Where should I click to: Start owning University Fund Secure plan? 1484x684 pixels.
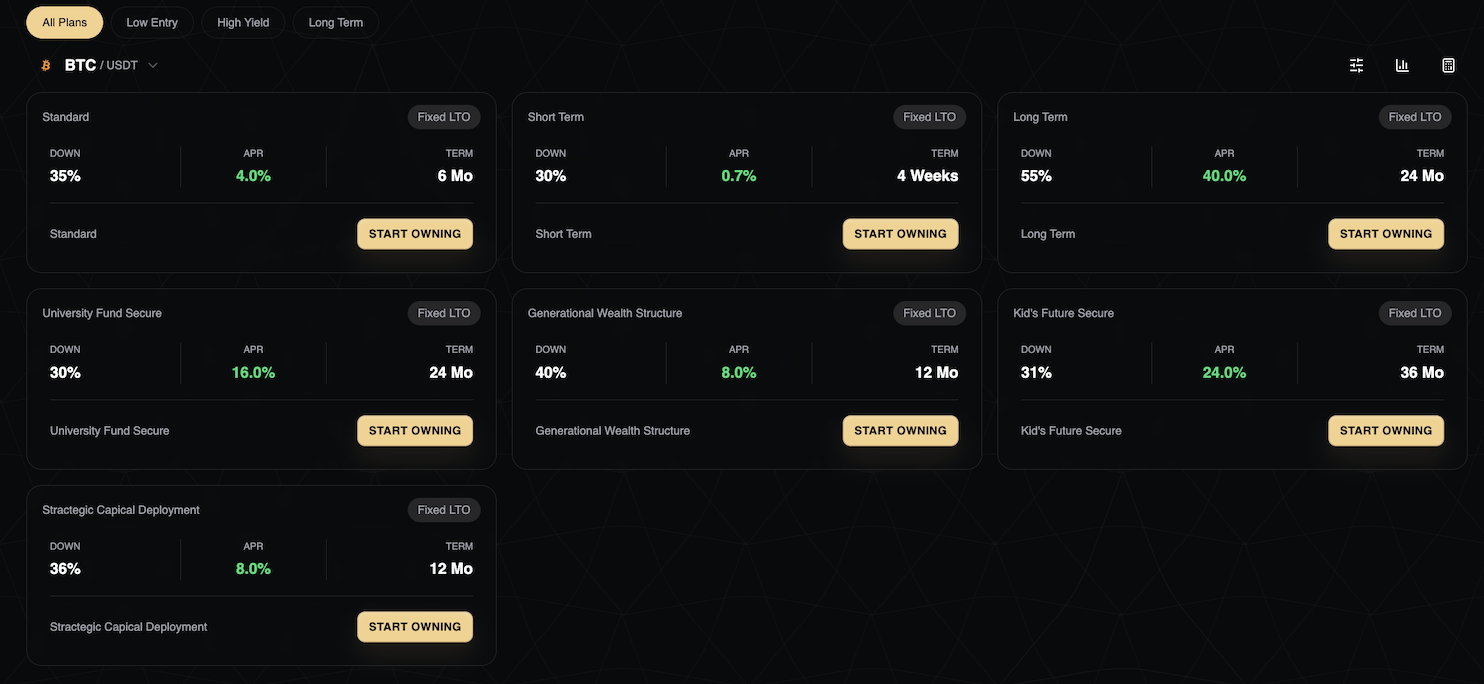[x=415, y=431]
